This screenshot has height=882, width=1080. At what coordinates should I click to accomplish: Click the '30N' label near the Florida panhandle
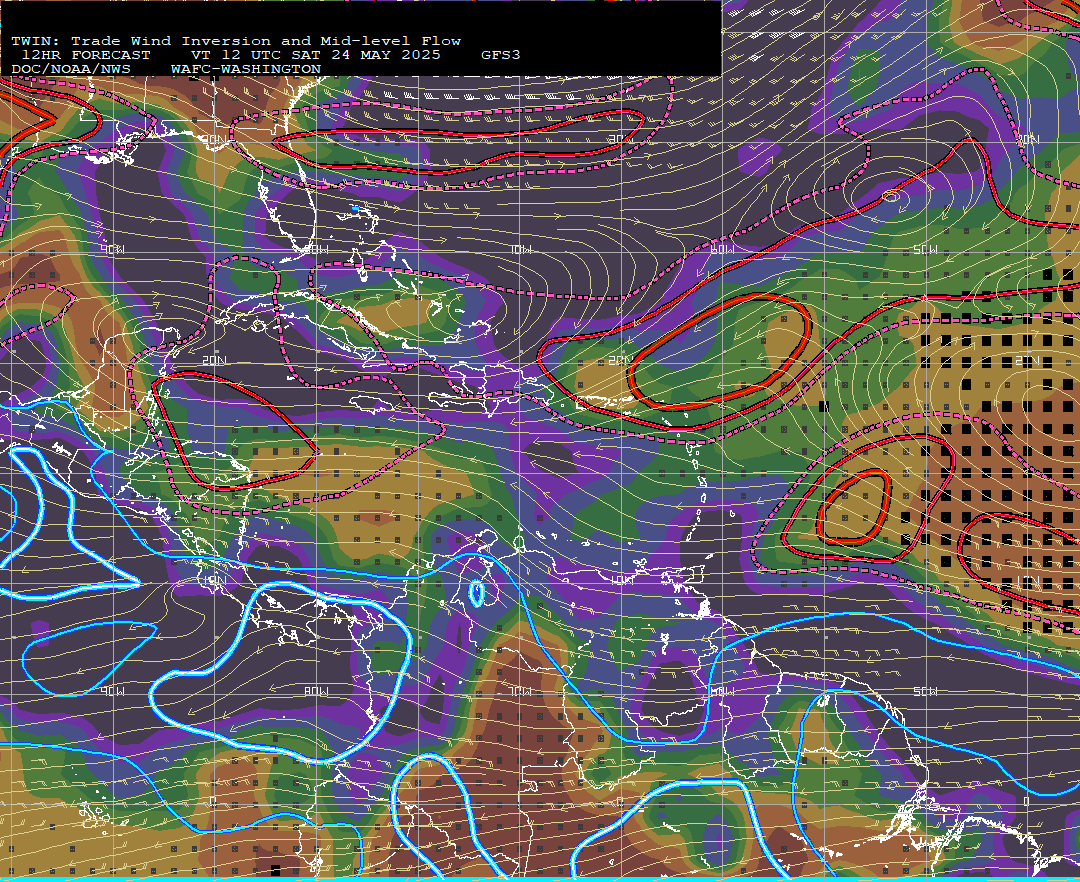point(214,139)
